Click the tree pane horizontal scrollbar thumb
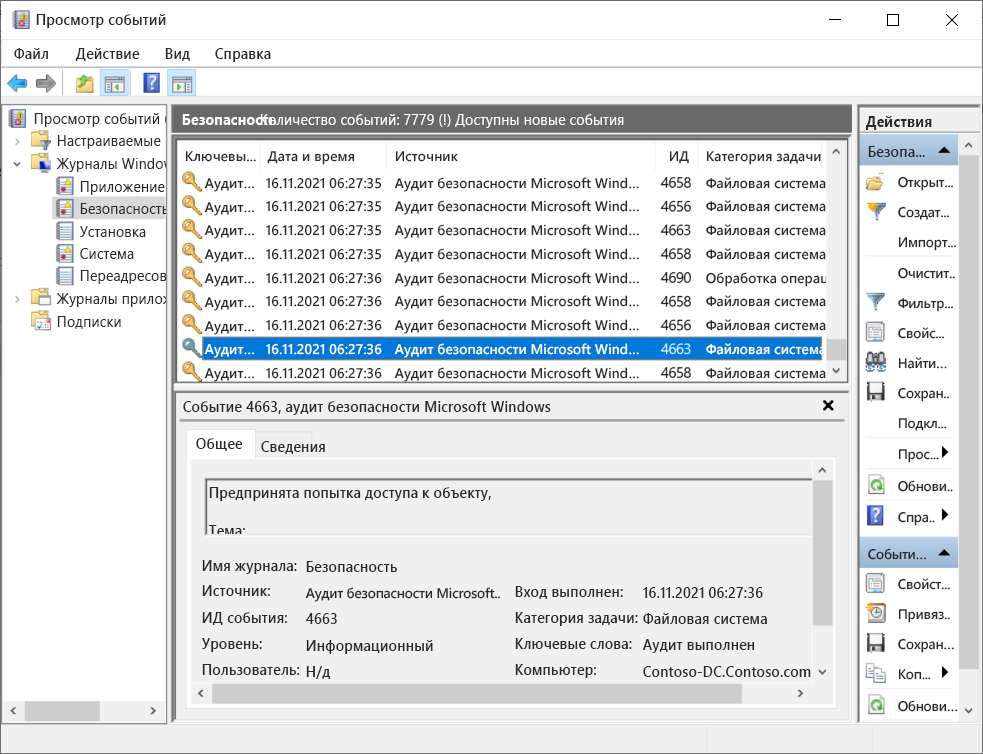The image size is (983, 754). coord(62,711)
